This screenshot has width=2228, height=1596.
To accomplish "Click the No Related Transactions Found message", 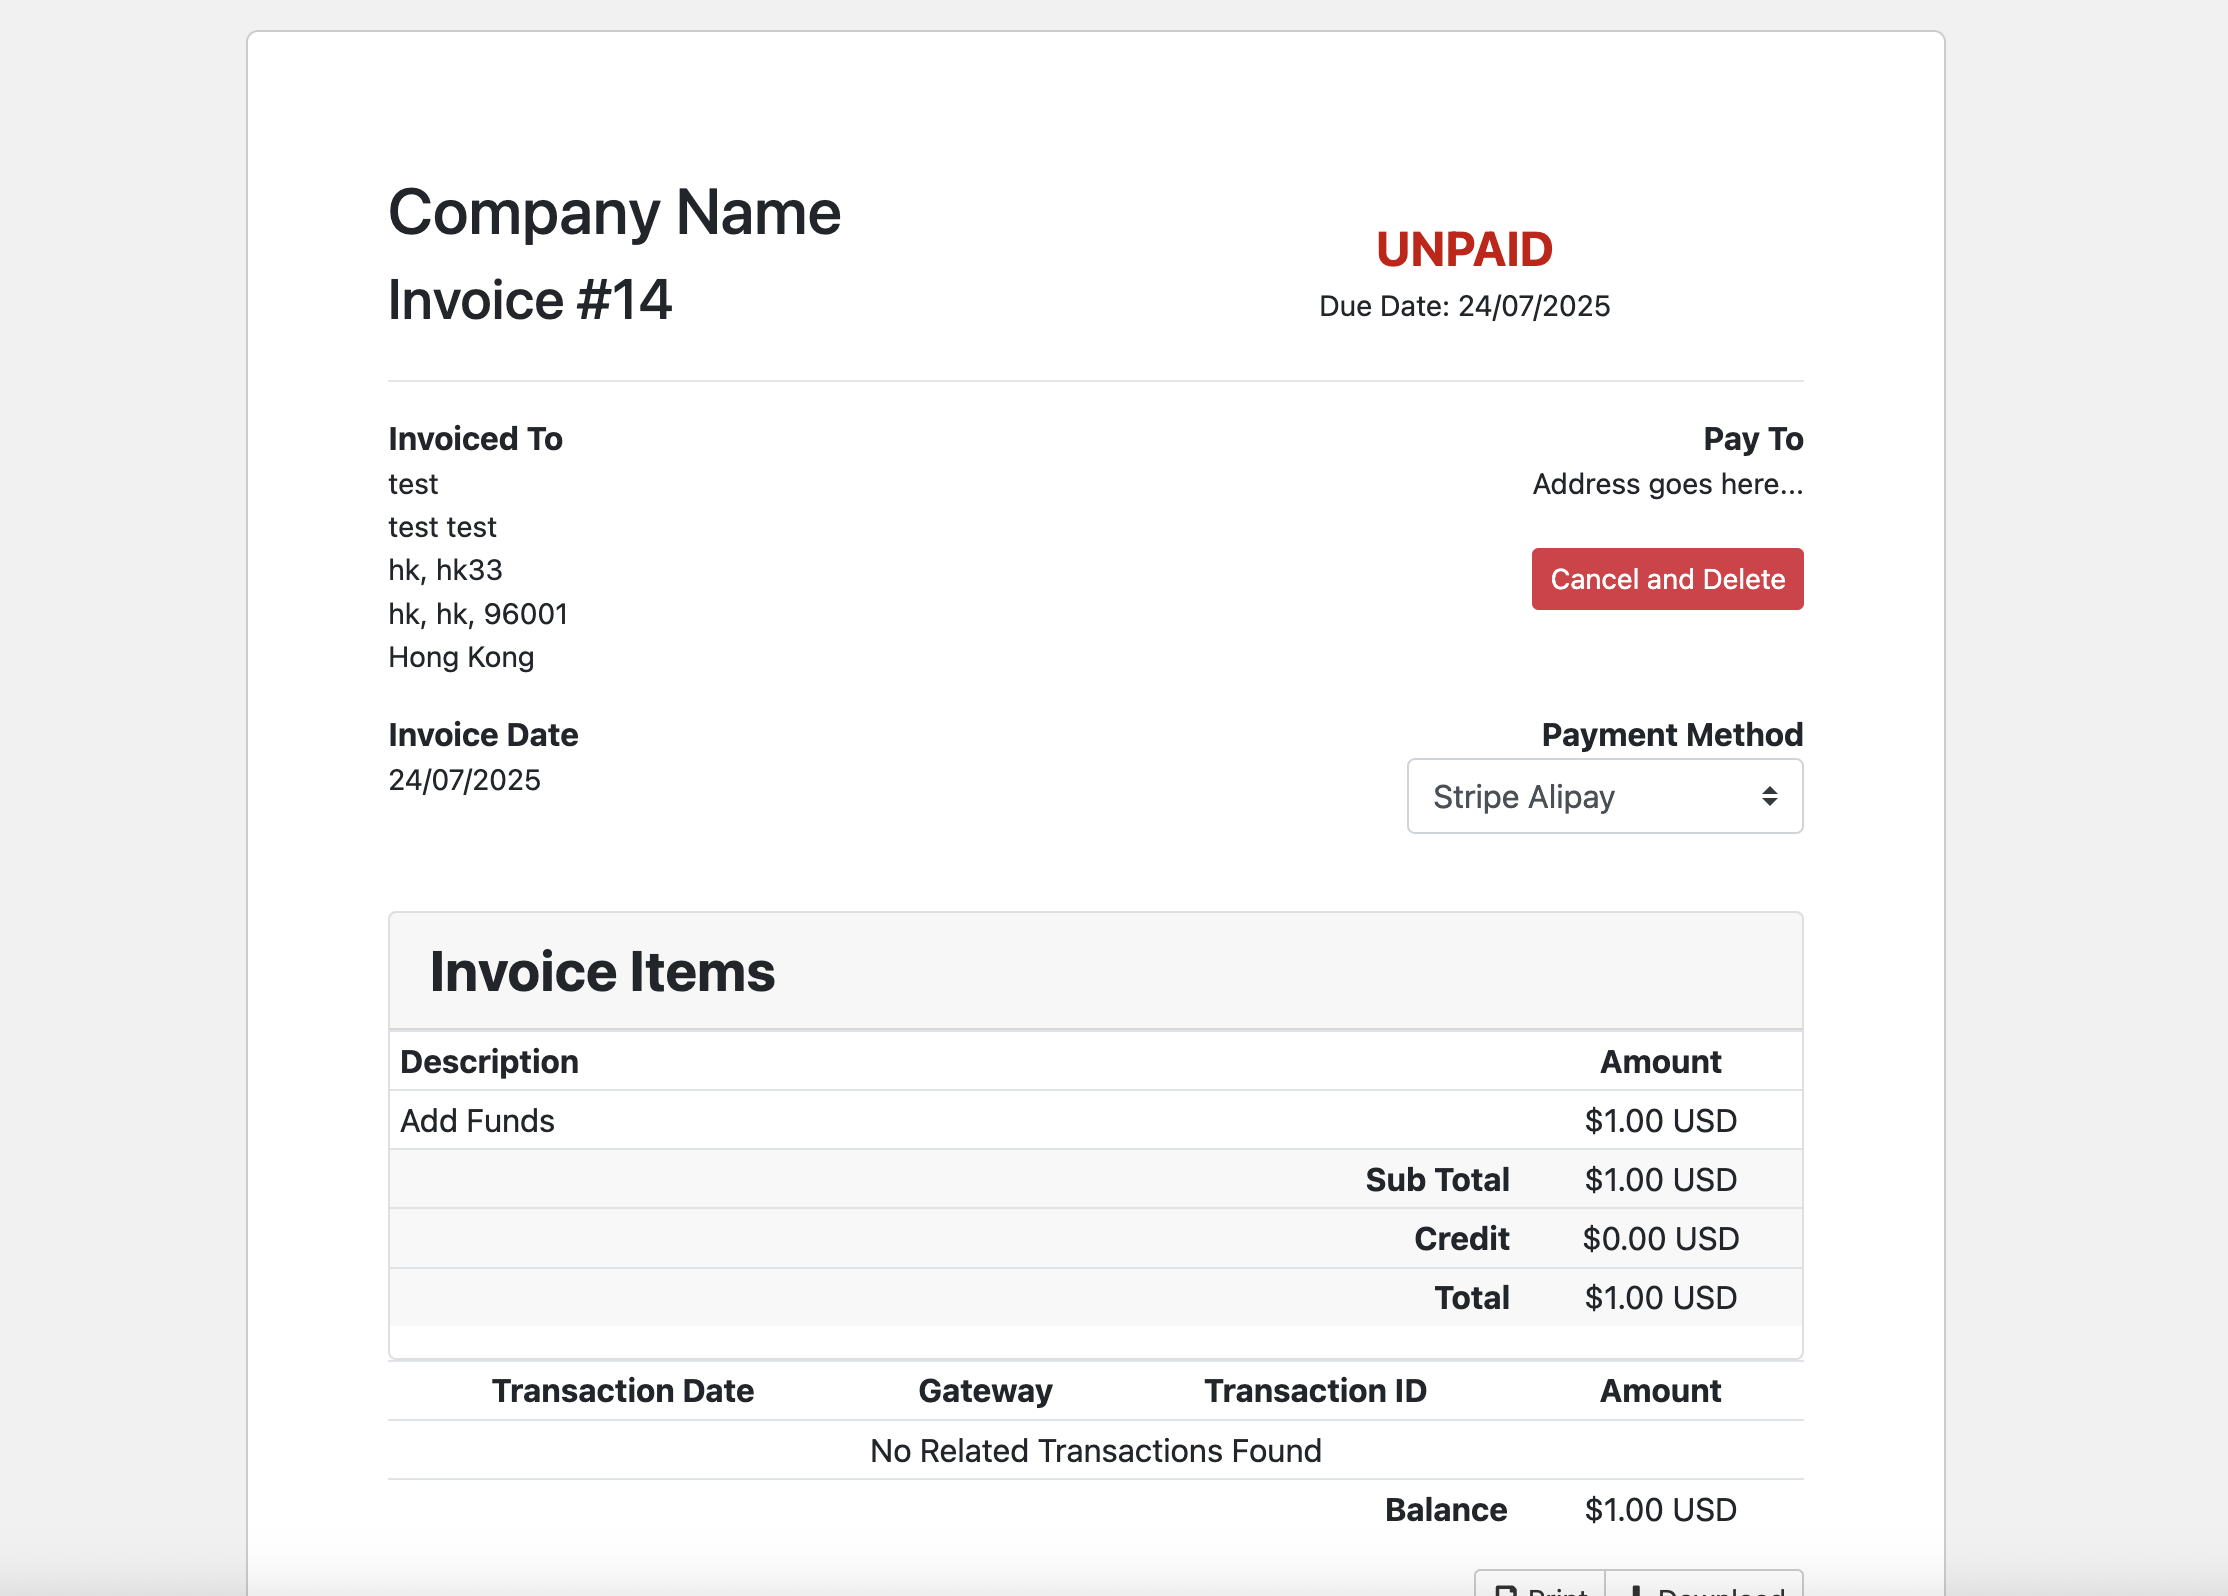I will pos(1096,1450).
